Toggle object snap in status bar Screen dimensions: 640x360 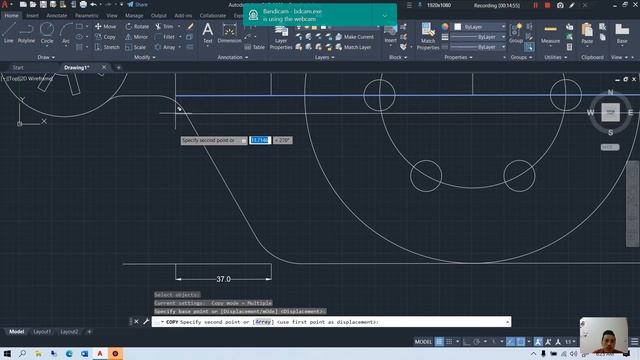pyautogui.click(x=520, y=342)
